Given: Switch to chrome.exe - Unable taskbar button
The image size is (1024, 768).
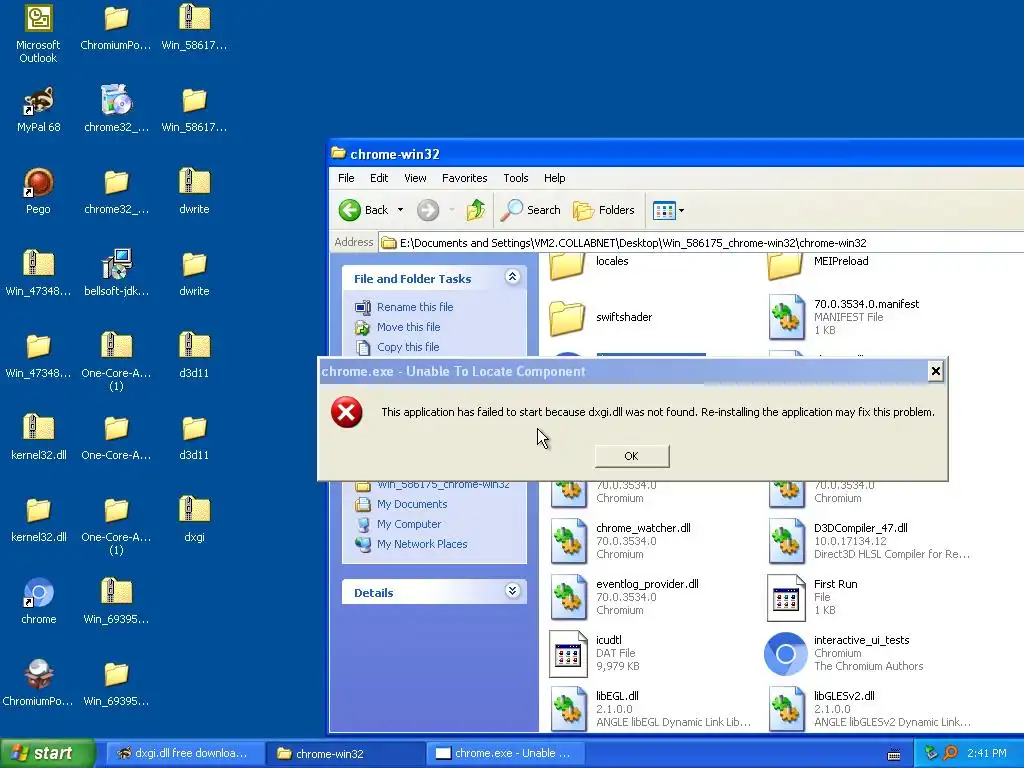Looking at the screenshot, I should coord(505,753).
